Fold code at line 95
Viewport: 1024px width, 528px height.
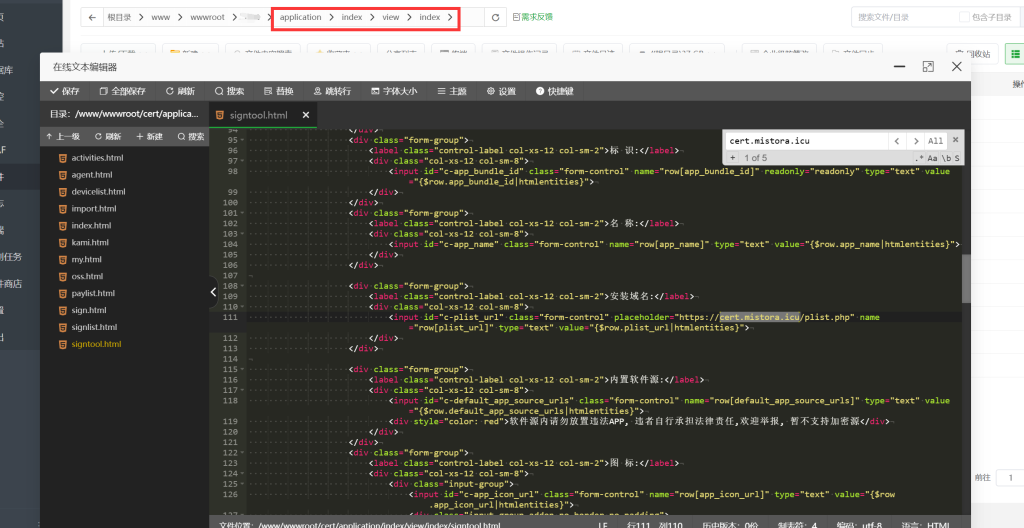click(244, 140)
